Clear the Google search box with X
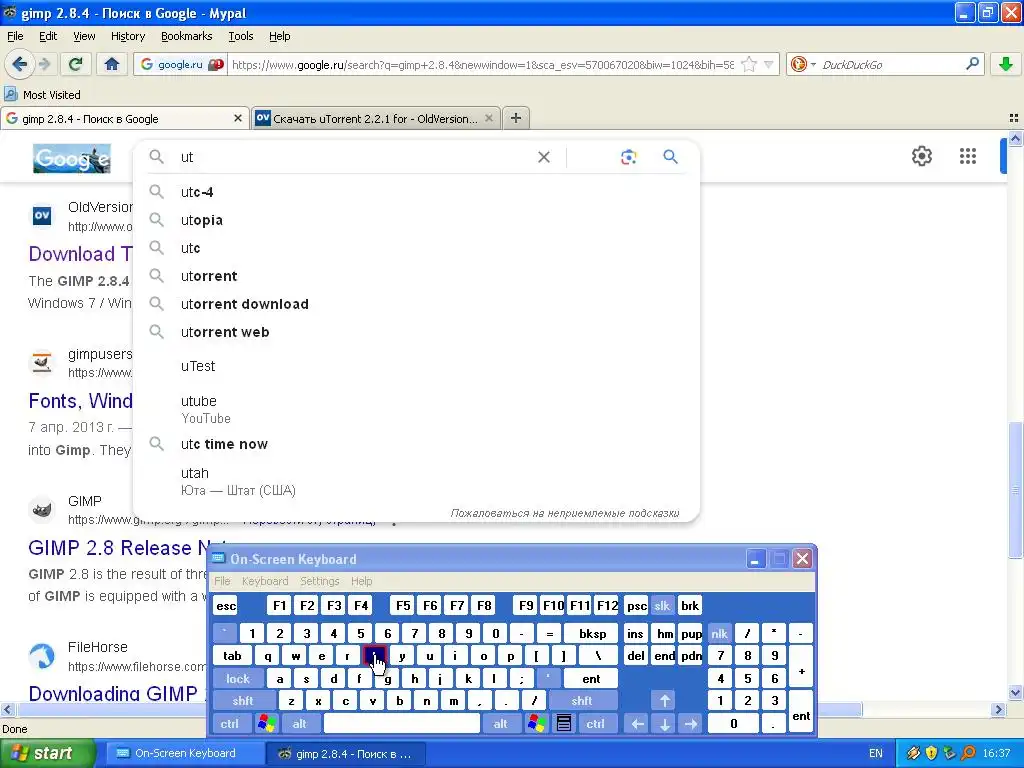This screenshot has height=768, width=1024. coord(543,157)
